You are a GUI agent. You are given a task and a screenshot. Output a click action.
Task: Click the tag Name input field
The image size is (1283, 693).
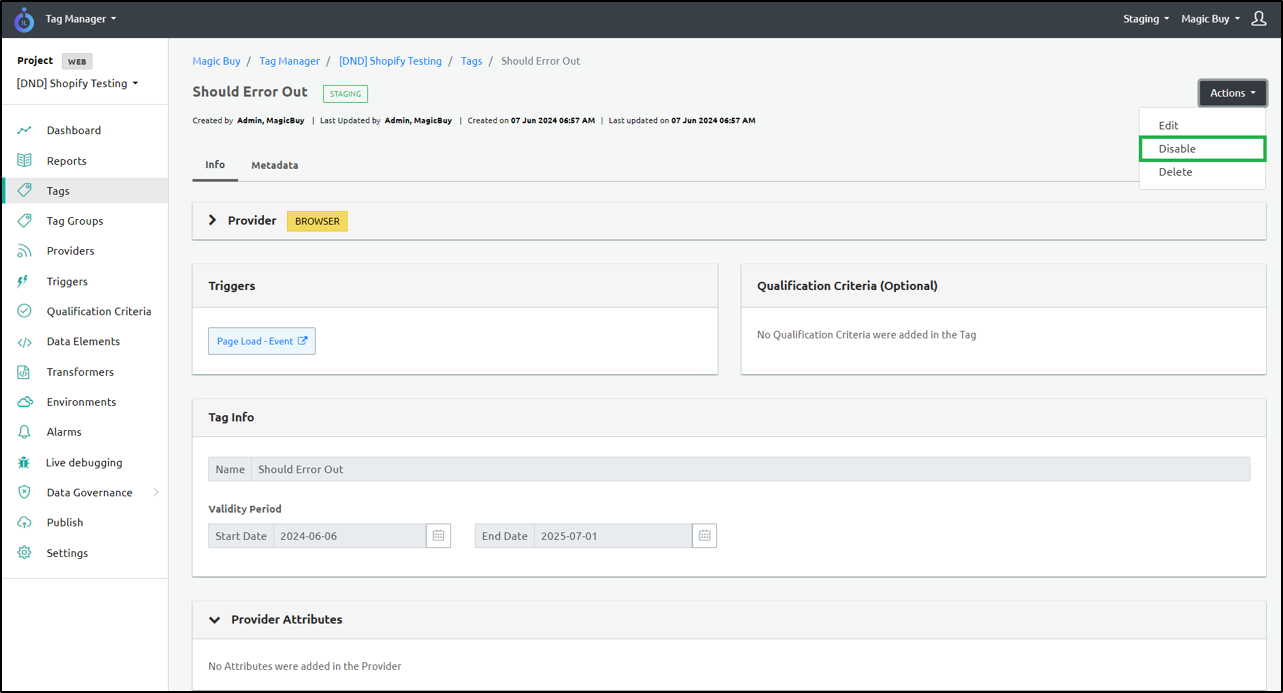click(x=750, y=469)
